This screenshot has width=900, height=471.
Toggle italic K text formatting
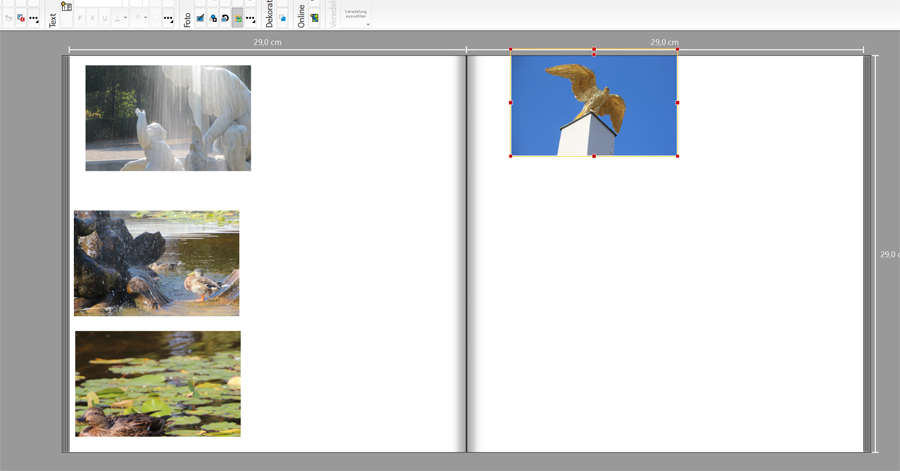click(92, 18)
